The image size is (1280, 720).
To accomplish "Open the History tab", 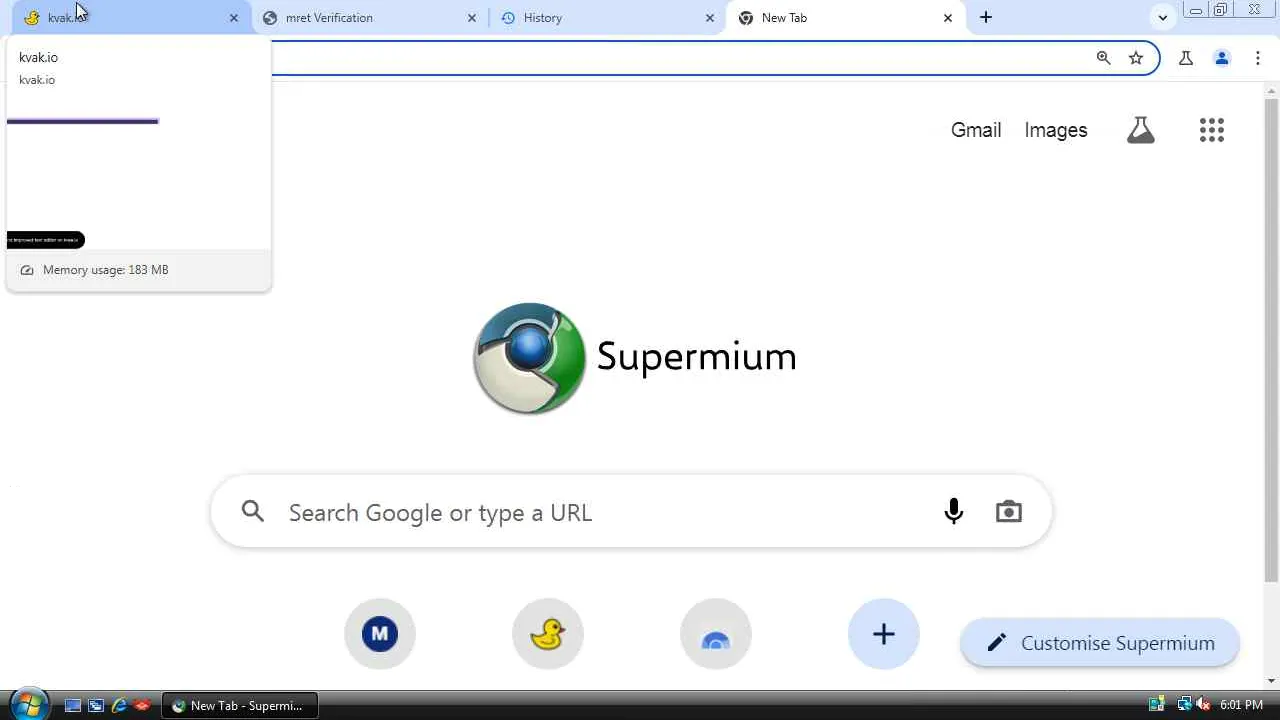I will pyautogui.click(x=606, y=18).
